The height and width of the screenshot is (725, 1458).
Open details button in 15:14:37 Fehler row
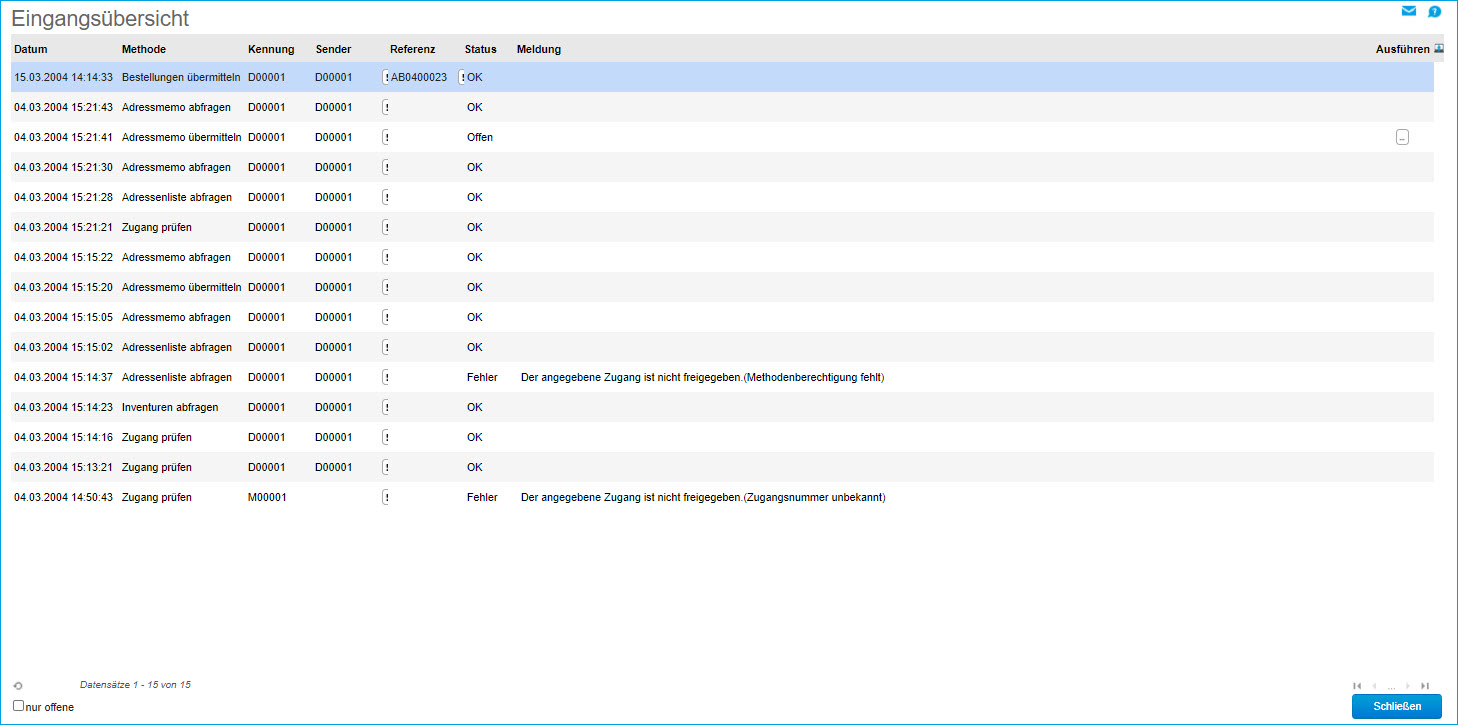[x=386, y=377]
